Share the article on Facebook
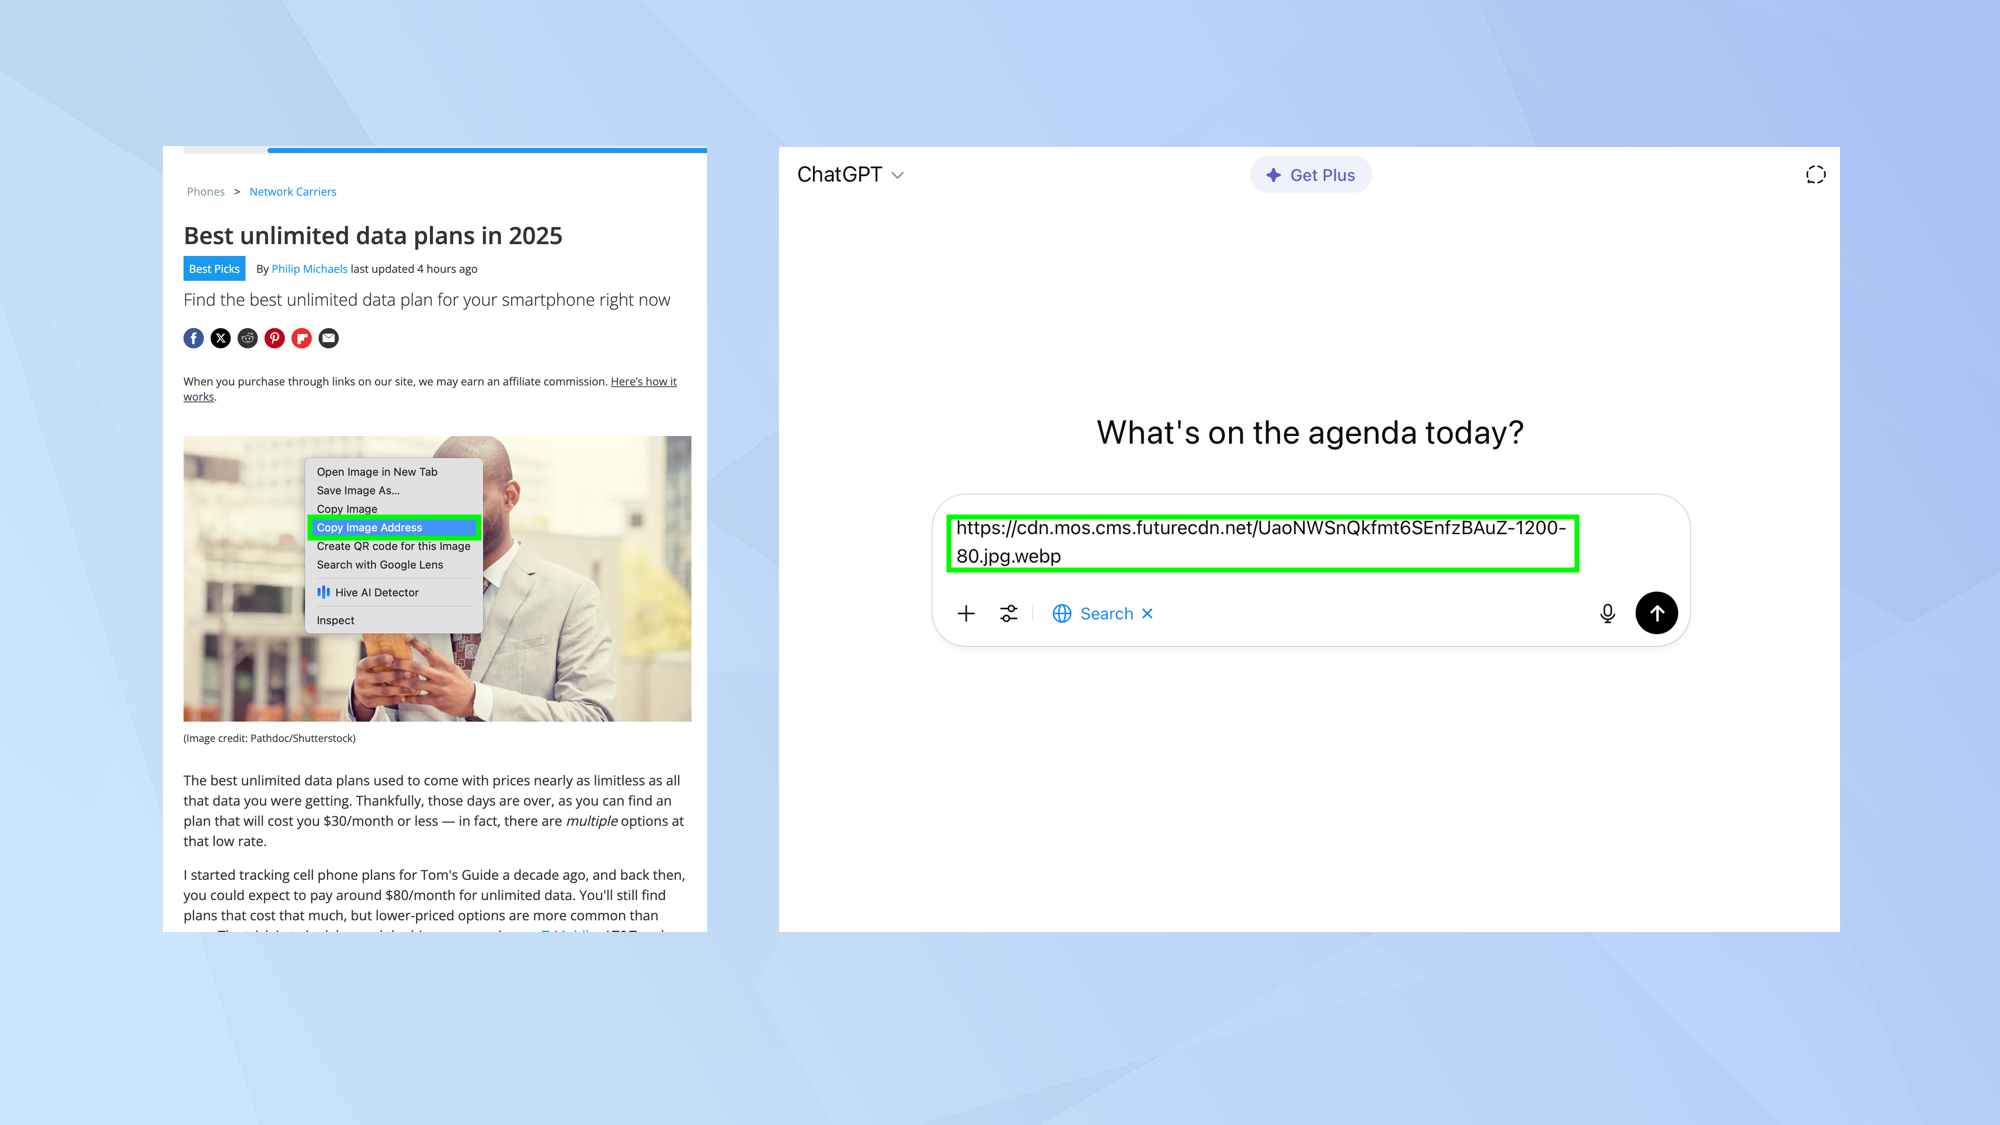 pyautogui.click(x=193, y=338)
